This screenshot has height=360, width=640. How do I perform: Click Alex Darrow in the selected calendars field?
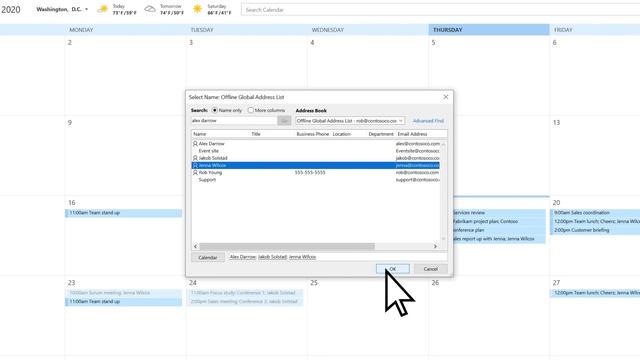point(242,257)
